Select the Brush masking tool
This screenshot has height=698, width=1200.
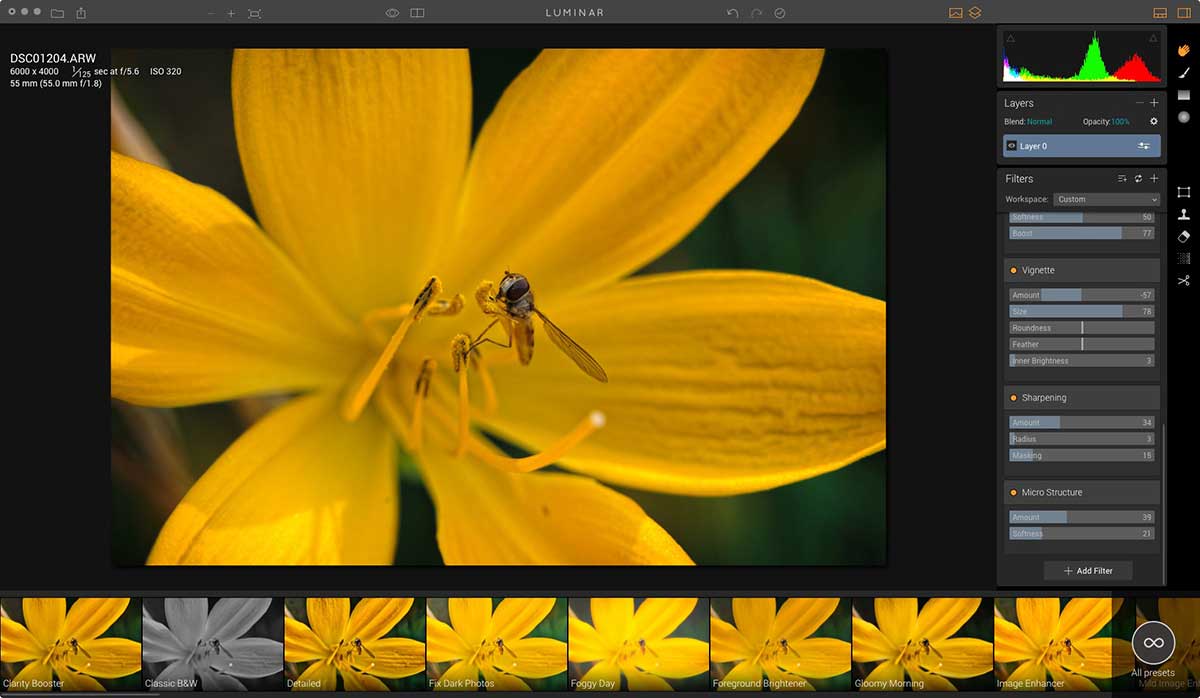pos(1184,72)
